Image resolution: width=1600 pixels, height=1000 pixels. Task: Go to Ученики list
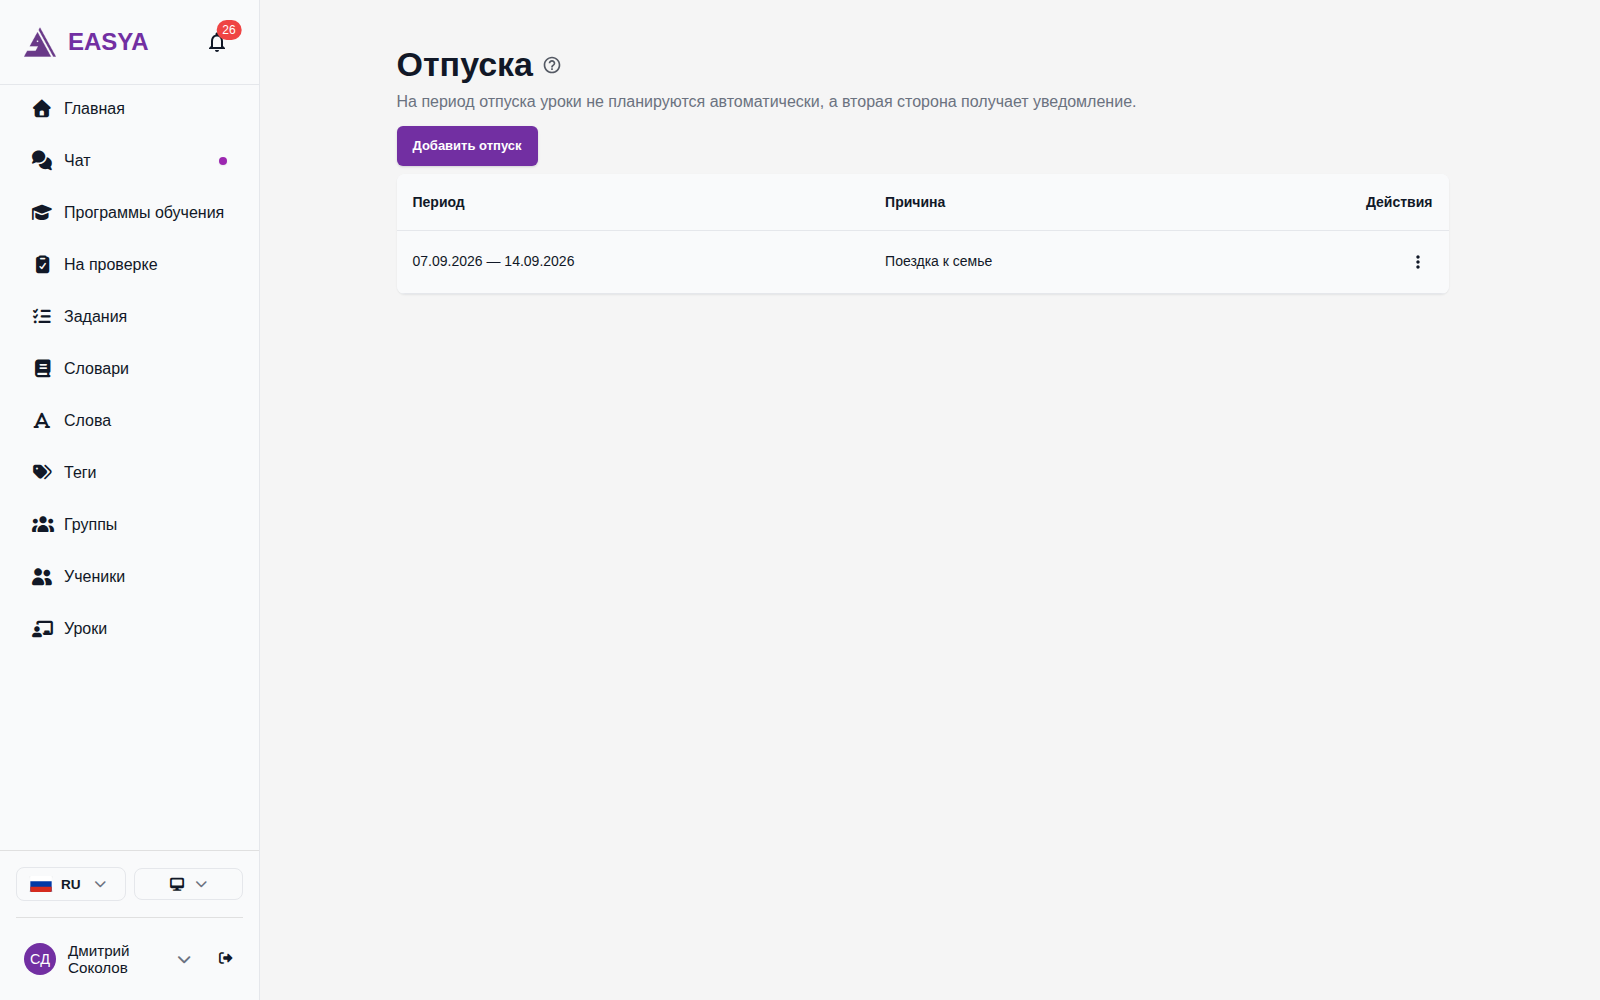click(x=129, y=577)
